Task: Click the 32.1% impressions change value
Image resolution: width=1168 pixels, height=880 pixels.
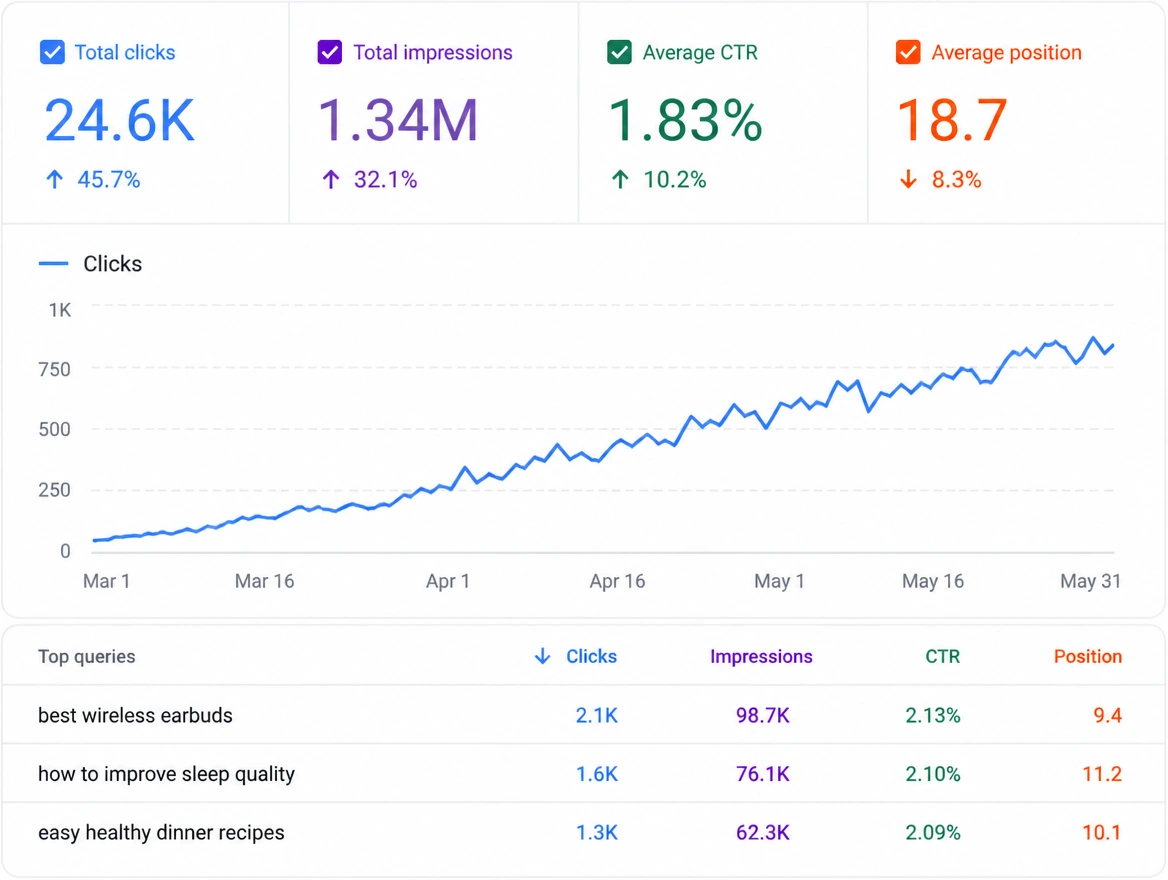Action: [385, 180]
